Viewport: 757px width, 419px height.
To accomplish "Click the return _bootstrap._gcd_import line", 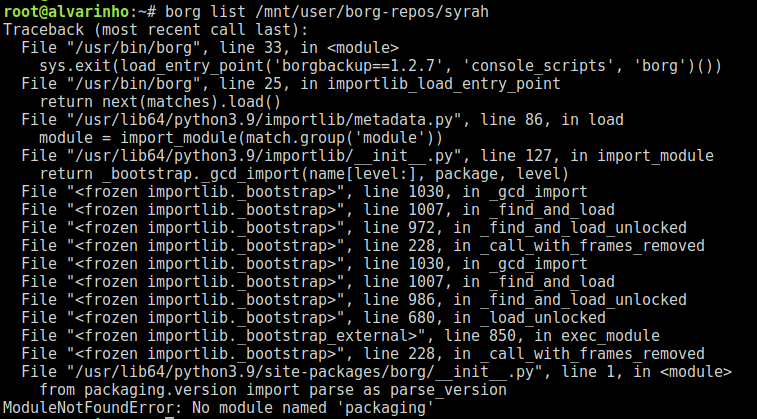I will coord(304,174).
